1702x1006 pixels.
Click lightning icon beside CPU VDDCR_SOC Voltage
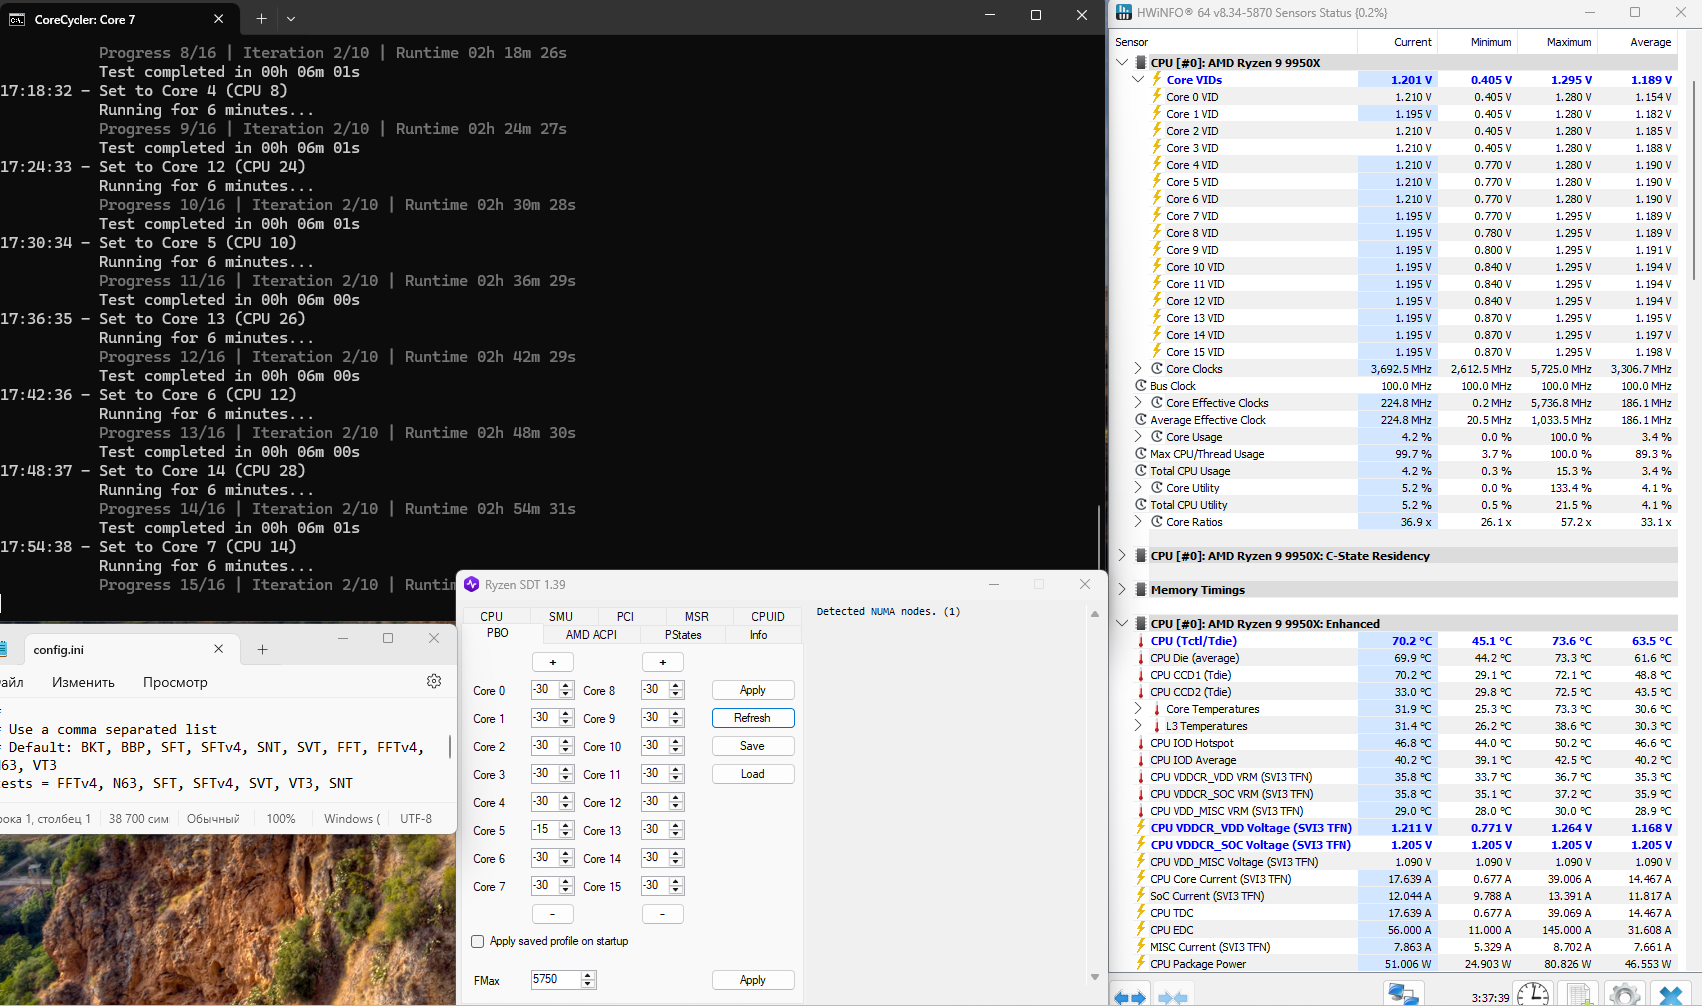1141,845
